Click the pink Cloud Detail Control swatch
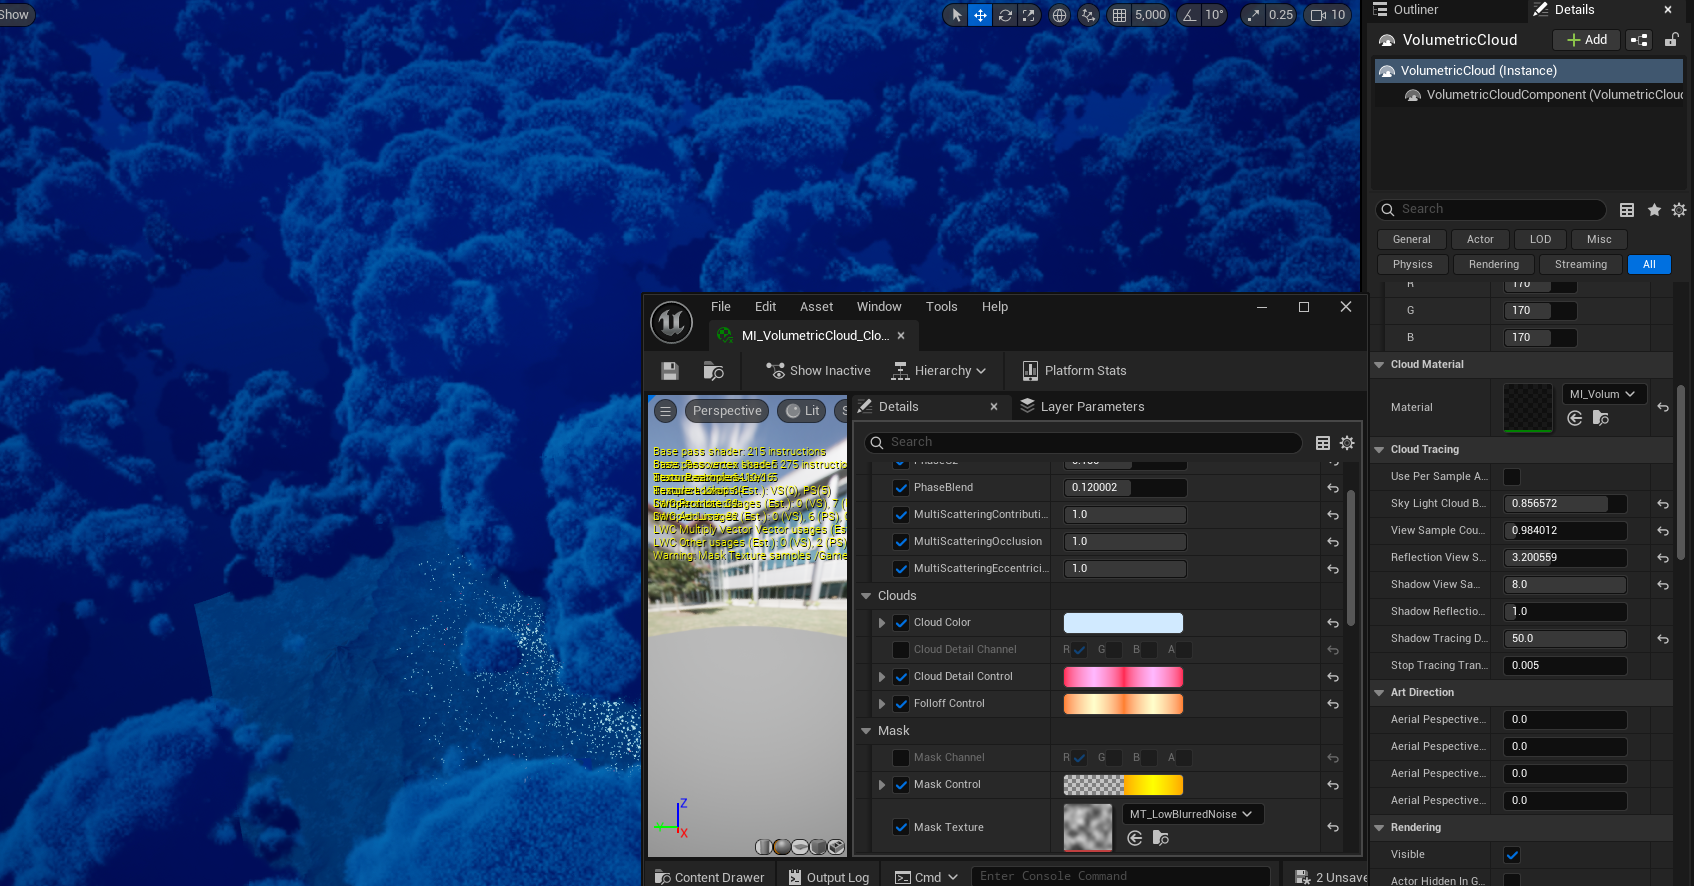The image size is (1694, 886). [1123, 677]
